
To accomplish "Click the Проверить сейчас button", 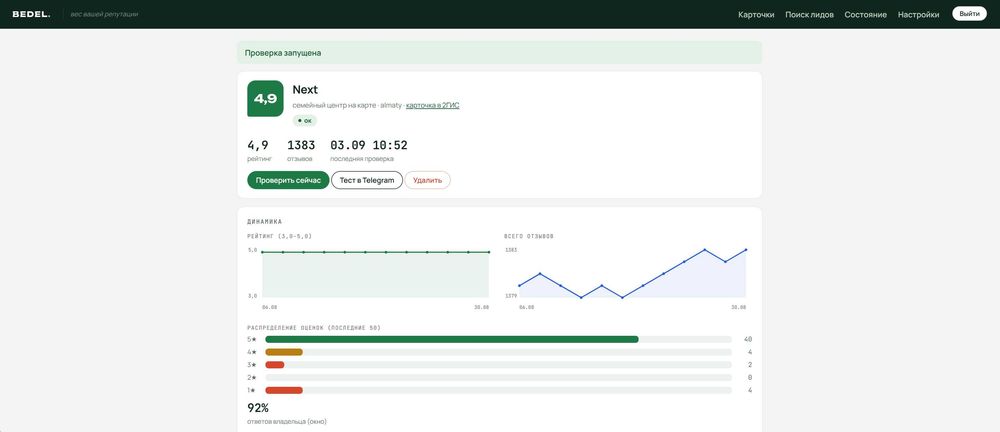I will (288, 180).
